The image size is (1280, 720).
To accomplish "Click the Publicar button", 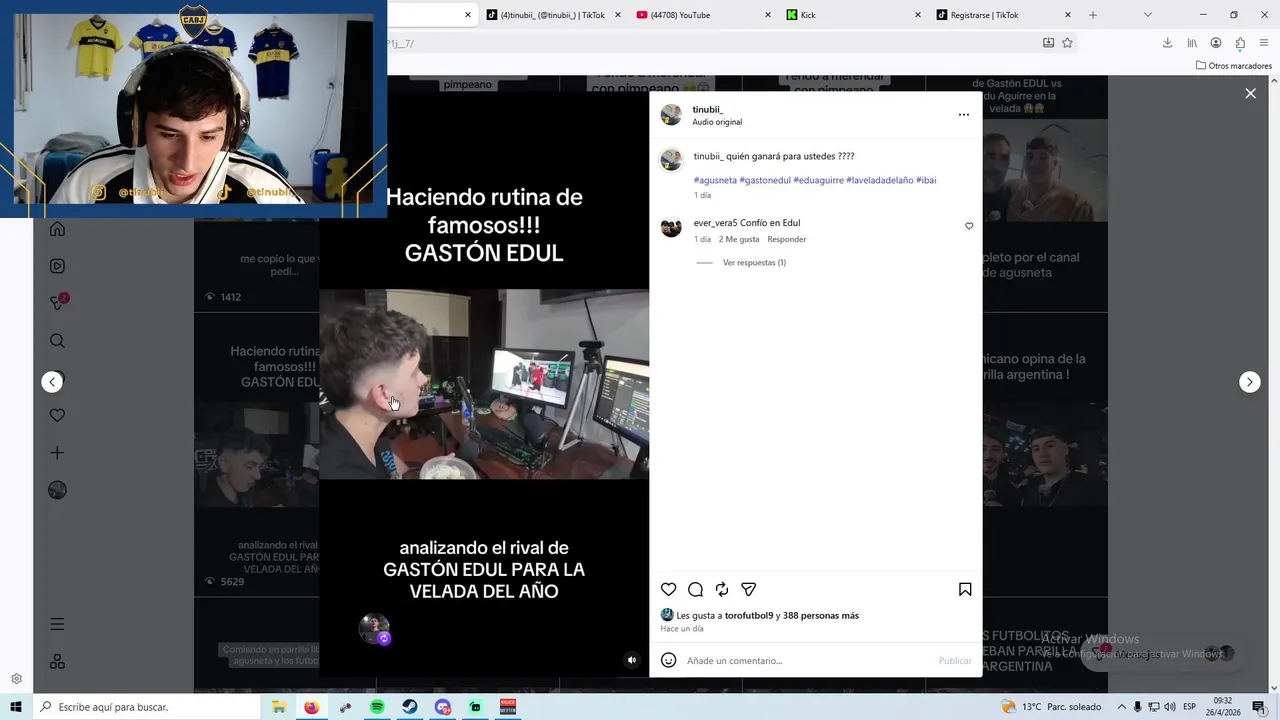I will tap(955, 661).
